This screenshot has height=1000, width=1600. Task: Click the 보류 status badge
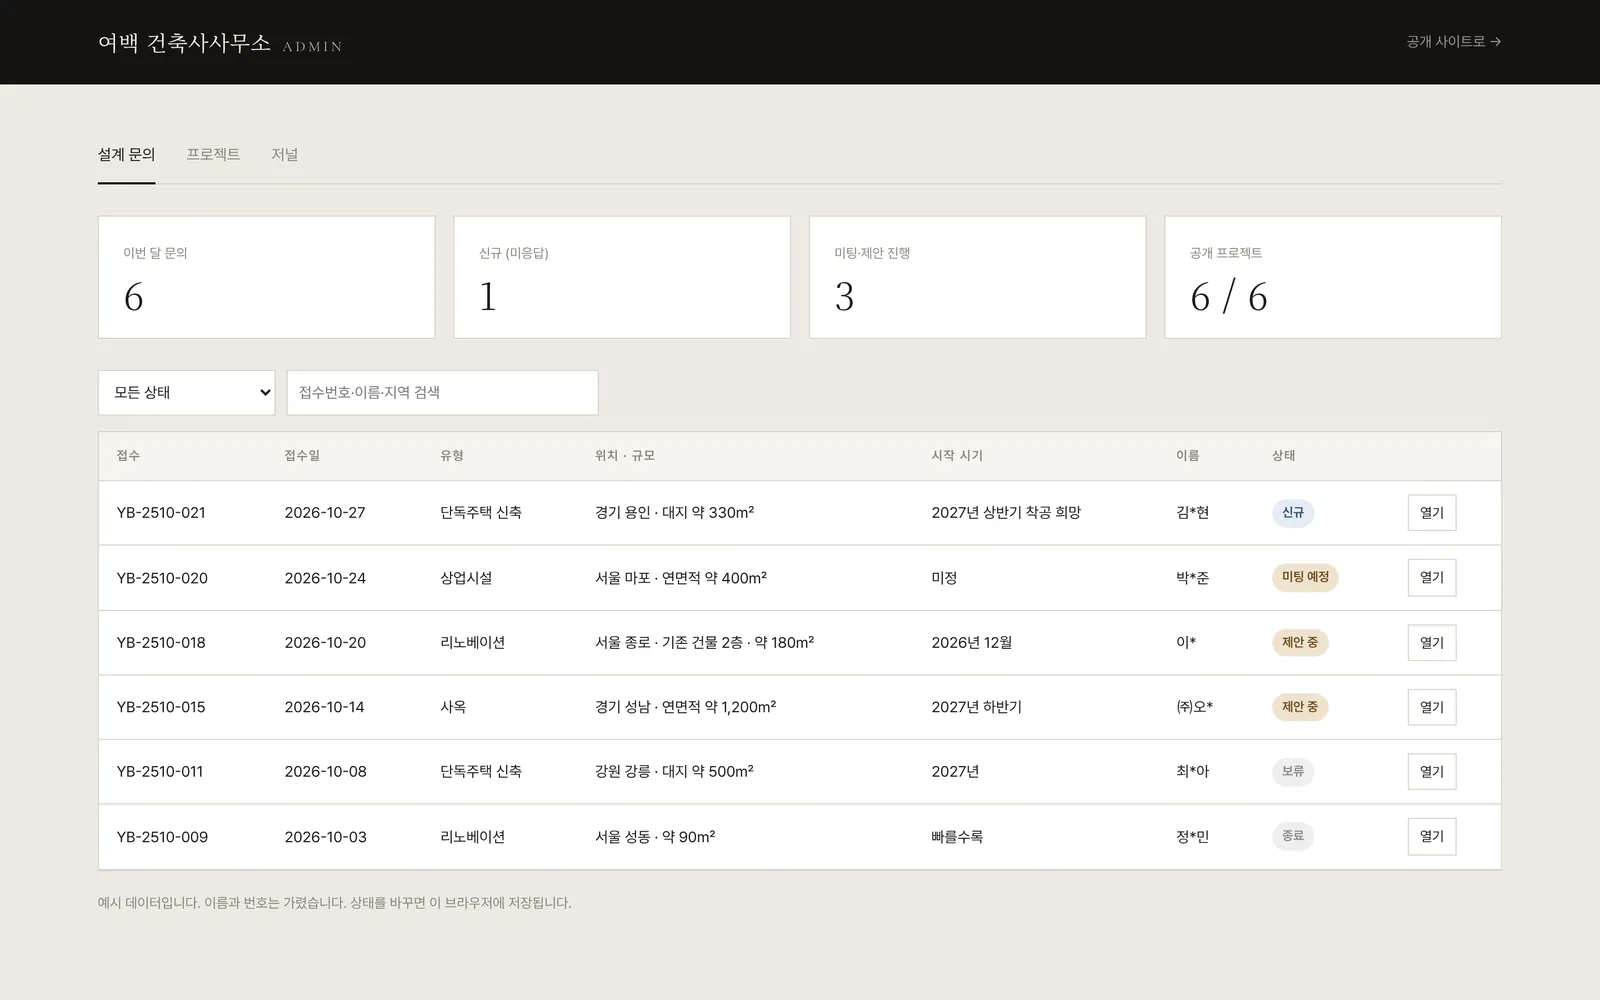click(x=1293, y=771)
